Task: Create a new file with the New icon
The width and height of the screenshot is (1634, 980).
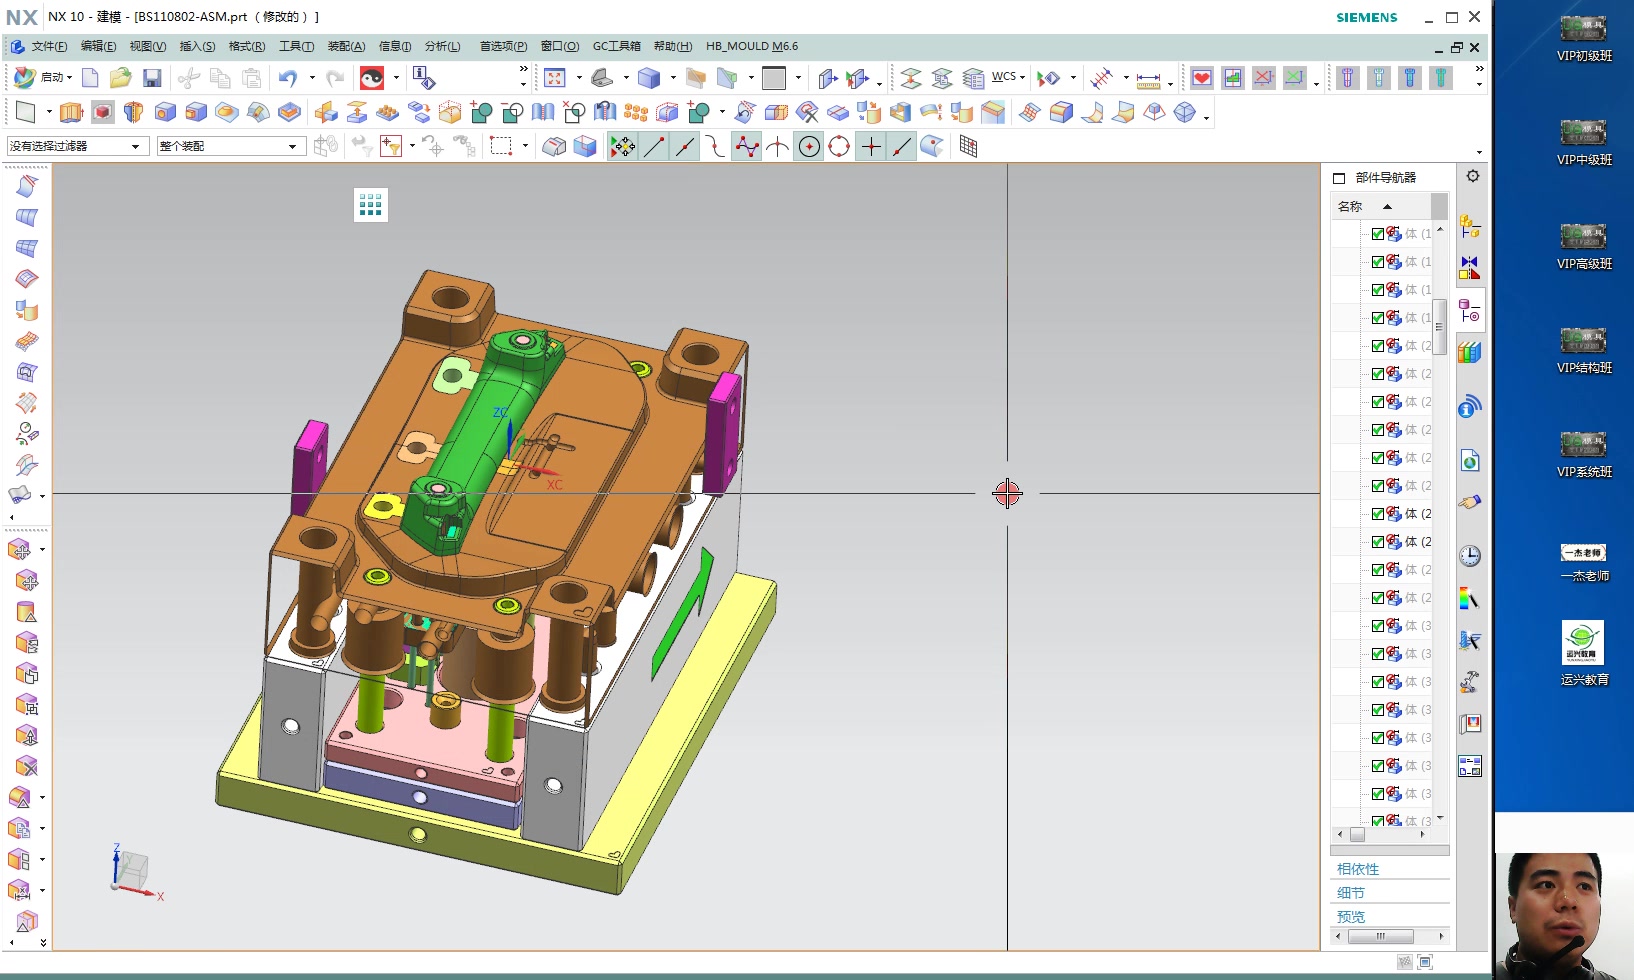Action: (90, 78)
